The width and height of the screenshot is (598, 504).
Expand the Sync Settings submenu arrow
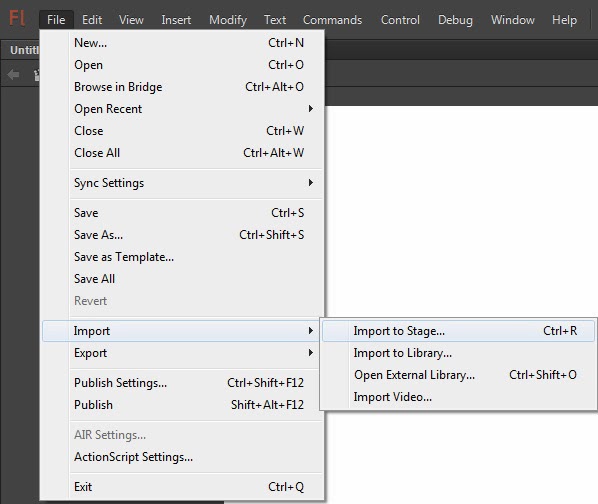[x=311, y=183]
